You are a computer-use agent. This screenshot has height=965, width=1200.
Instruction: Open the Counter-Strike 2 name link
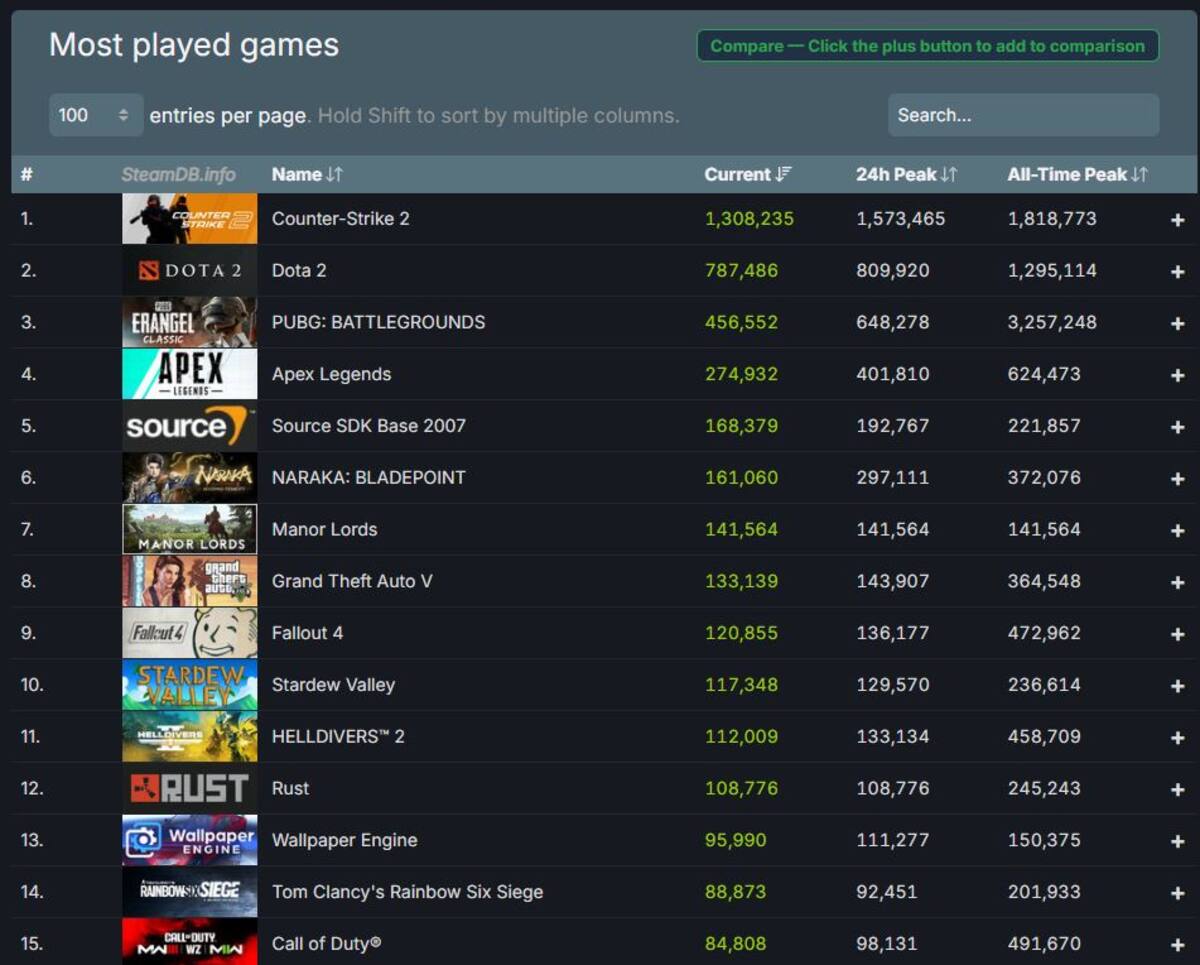click(x=341, y=219)
